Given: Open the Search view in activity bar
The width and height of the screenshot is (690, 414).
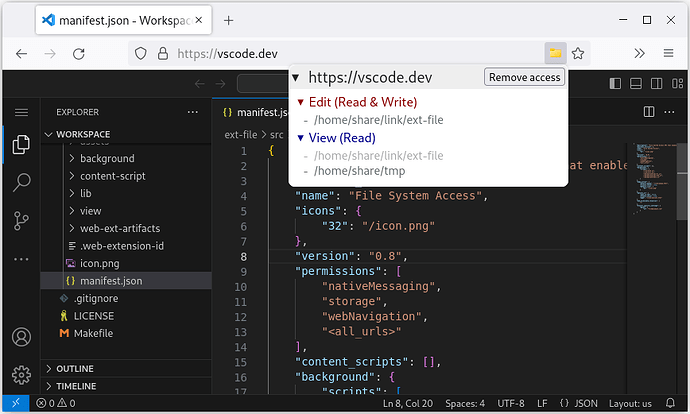Looking at the screenshot, I should click(20, 183).
